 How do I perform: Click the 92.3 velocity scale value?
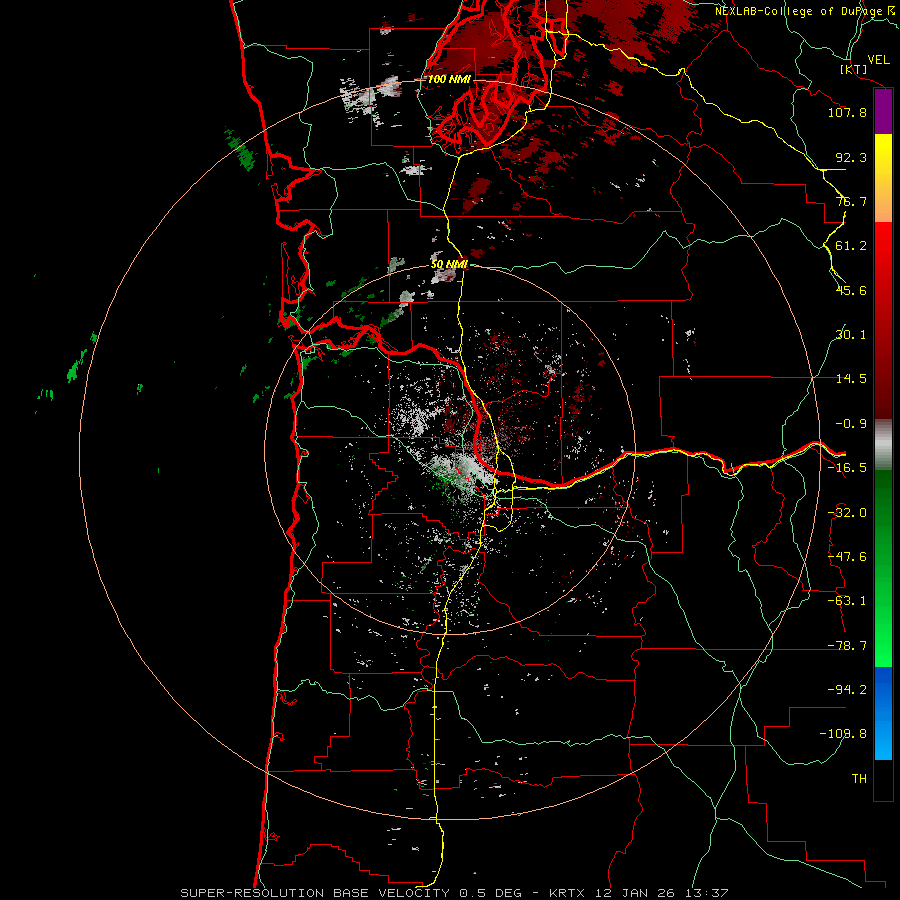851,157
